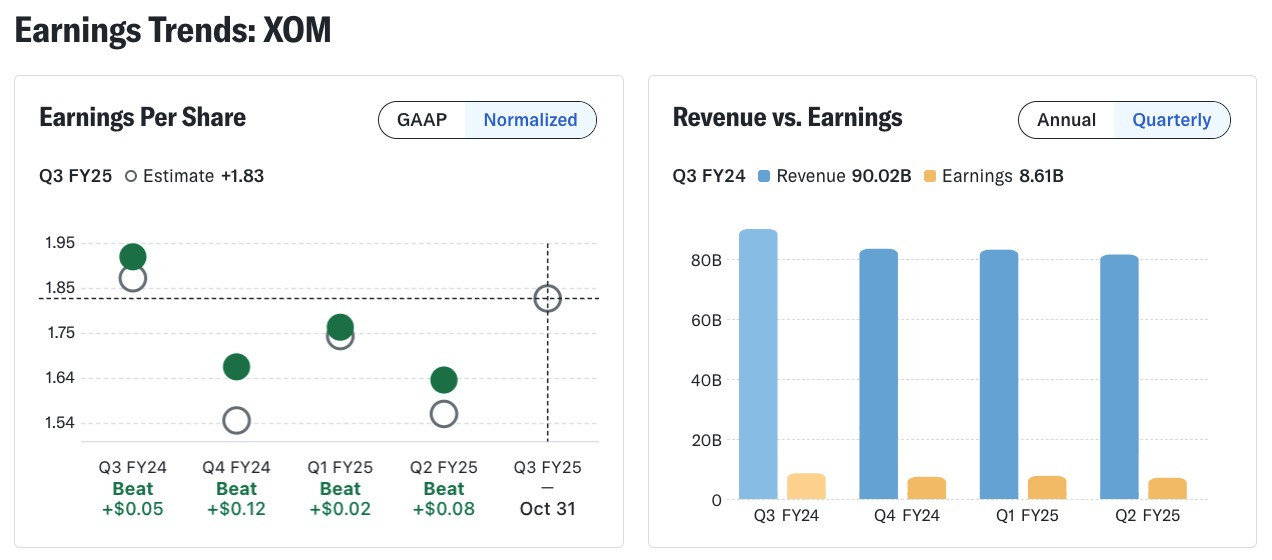
Task: Click the Q2 FY25 earnings bar
Action: (x=1167, y=488)
